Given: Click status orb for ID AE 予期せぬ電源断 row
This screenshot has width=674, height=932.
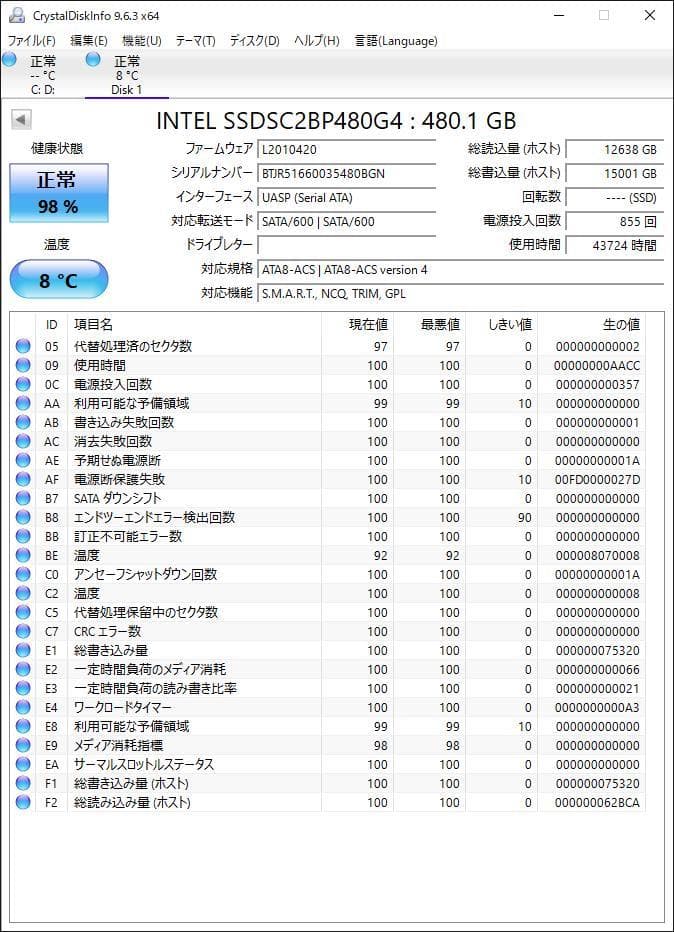Looking at the screenshot, I should pos(23,460).
